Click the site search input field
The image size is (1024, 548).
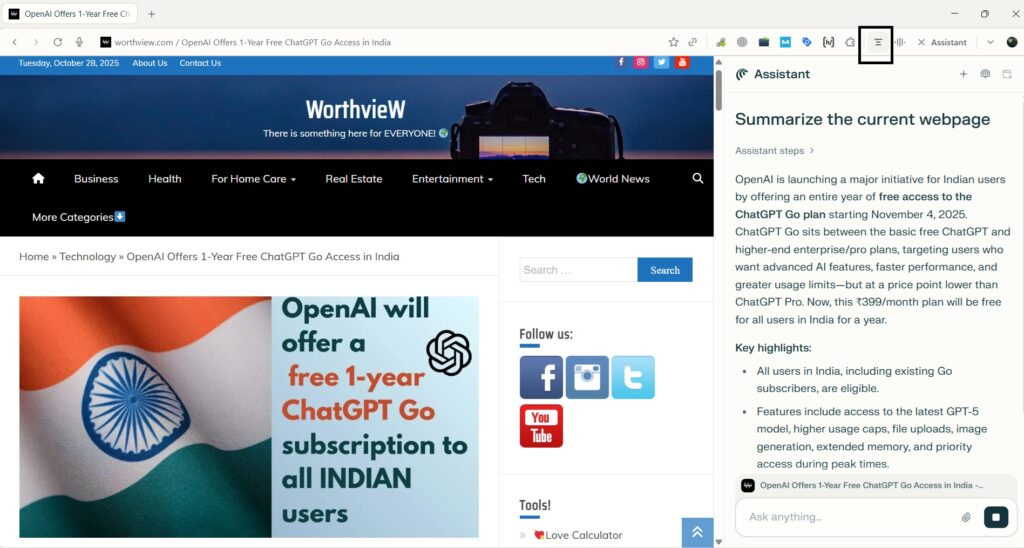578,270
